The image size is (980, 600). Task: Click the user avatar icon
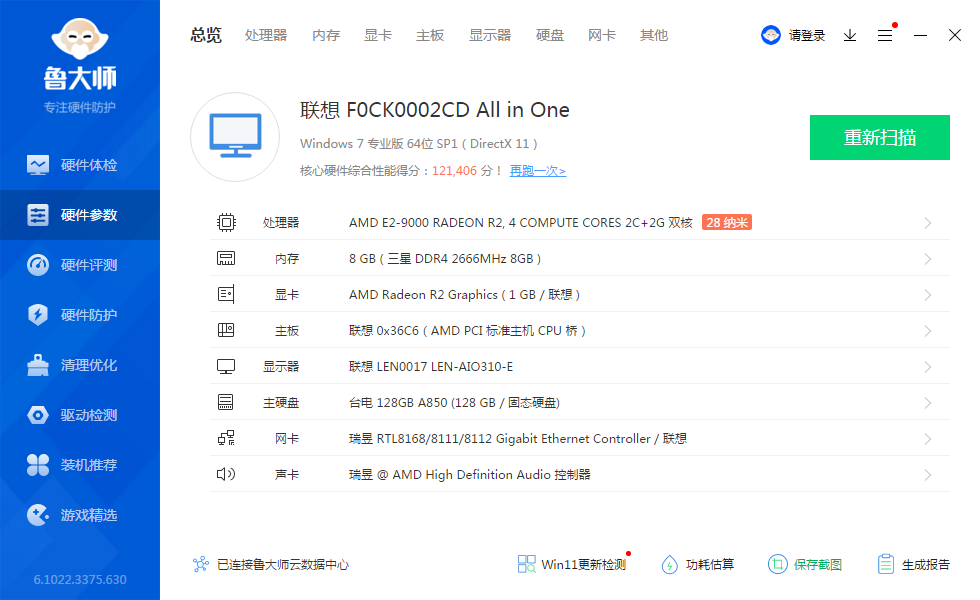click(771, 35)
